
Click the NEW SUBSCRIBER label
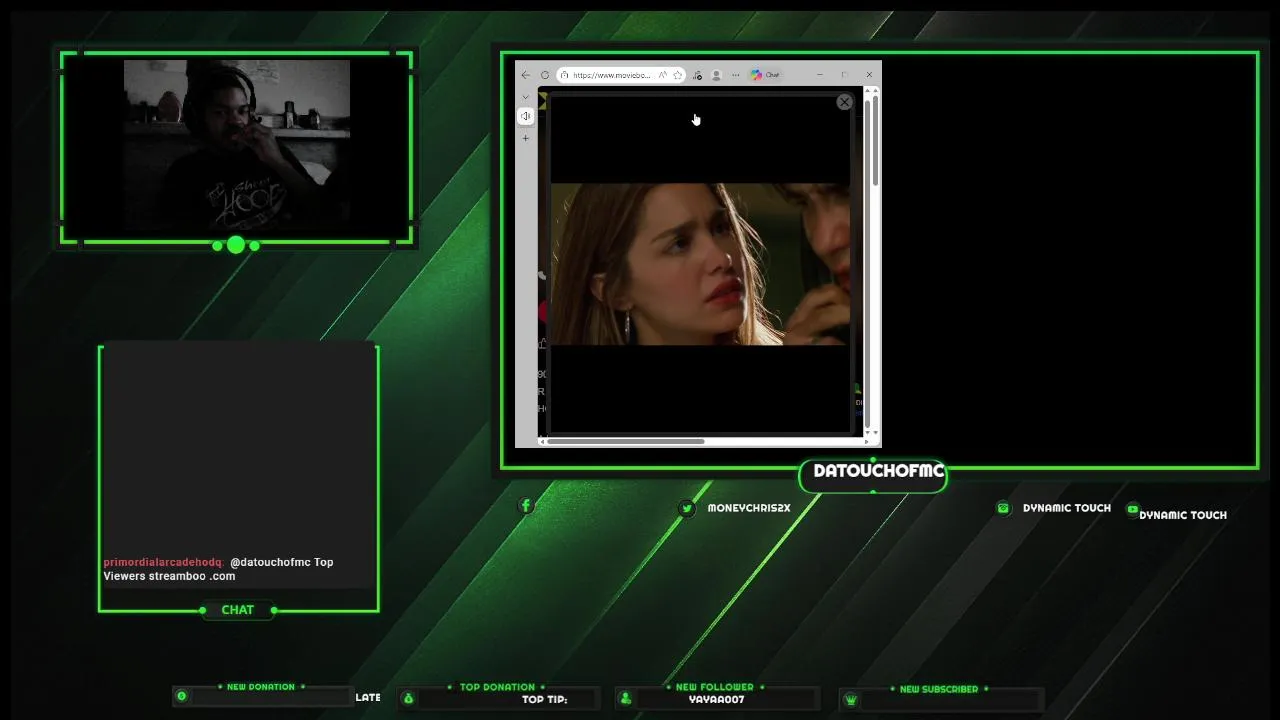(939, 689)
